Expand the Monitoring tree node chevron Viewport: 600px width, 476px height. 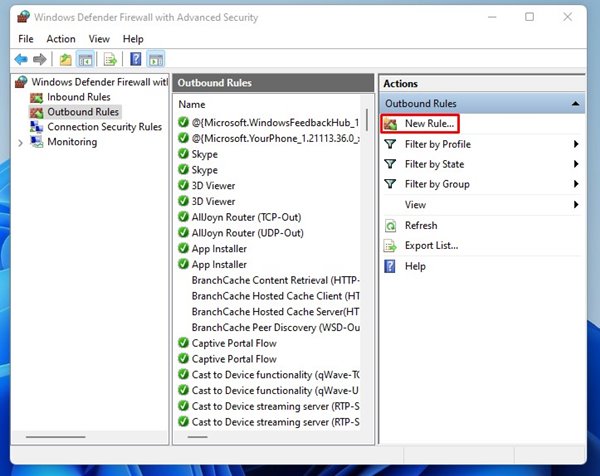click(20, 143)
